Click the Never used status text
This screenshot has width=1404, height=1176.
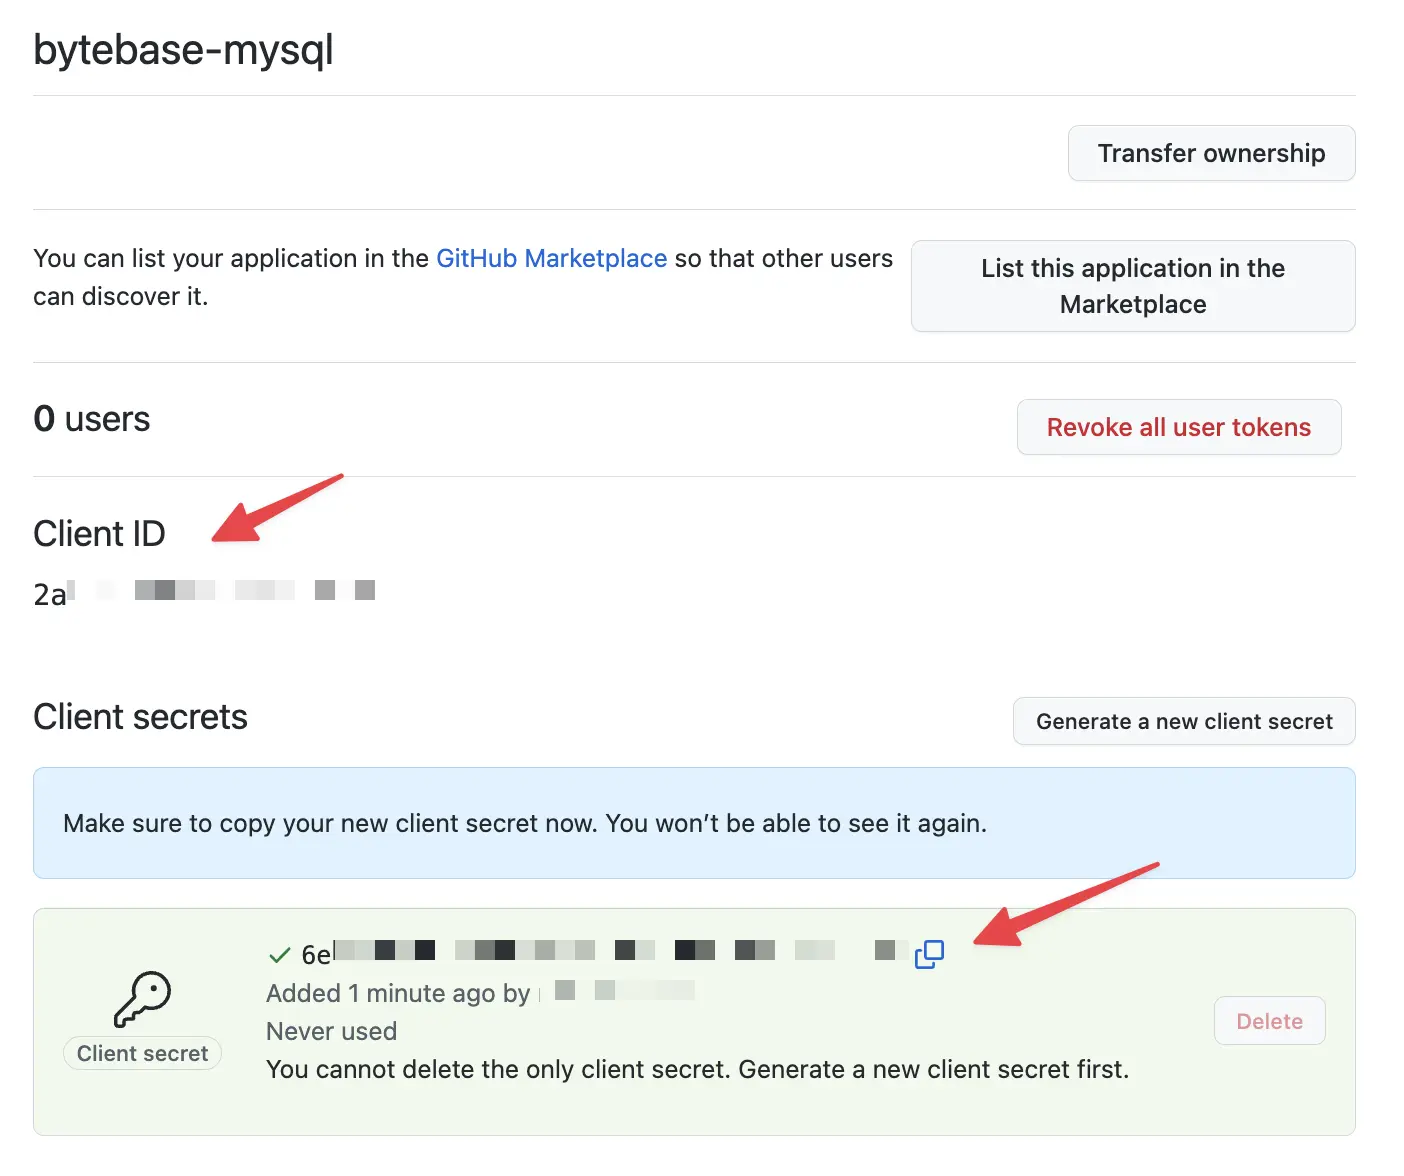(331, 1031)
